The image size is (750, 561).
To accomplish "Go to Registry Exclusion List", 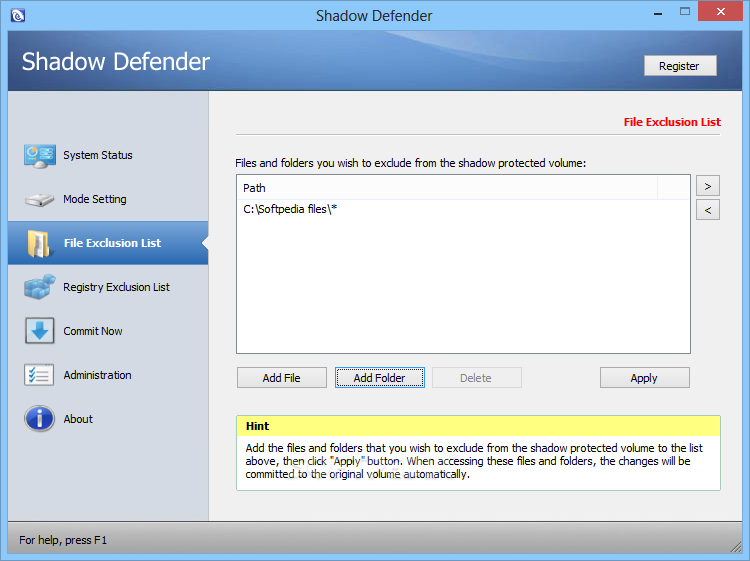I will (x=116, y=287).
